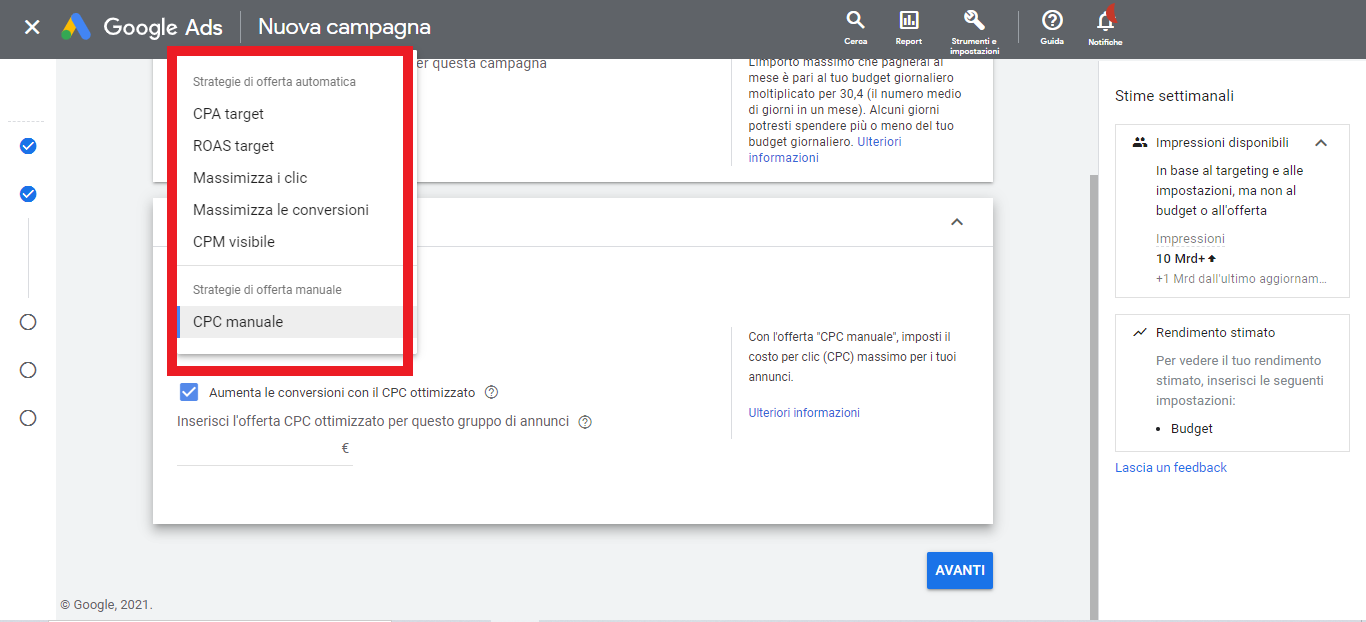The height and width of the screenshot is (622, 1366).
Task: Click the CPC ottimizzato euro input field
Action: (258, 449)
